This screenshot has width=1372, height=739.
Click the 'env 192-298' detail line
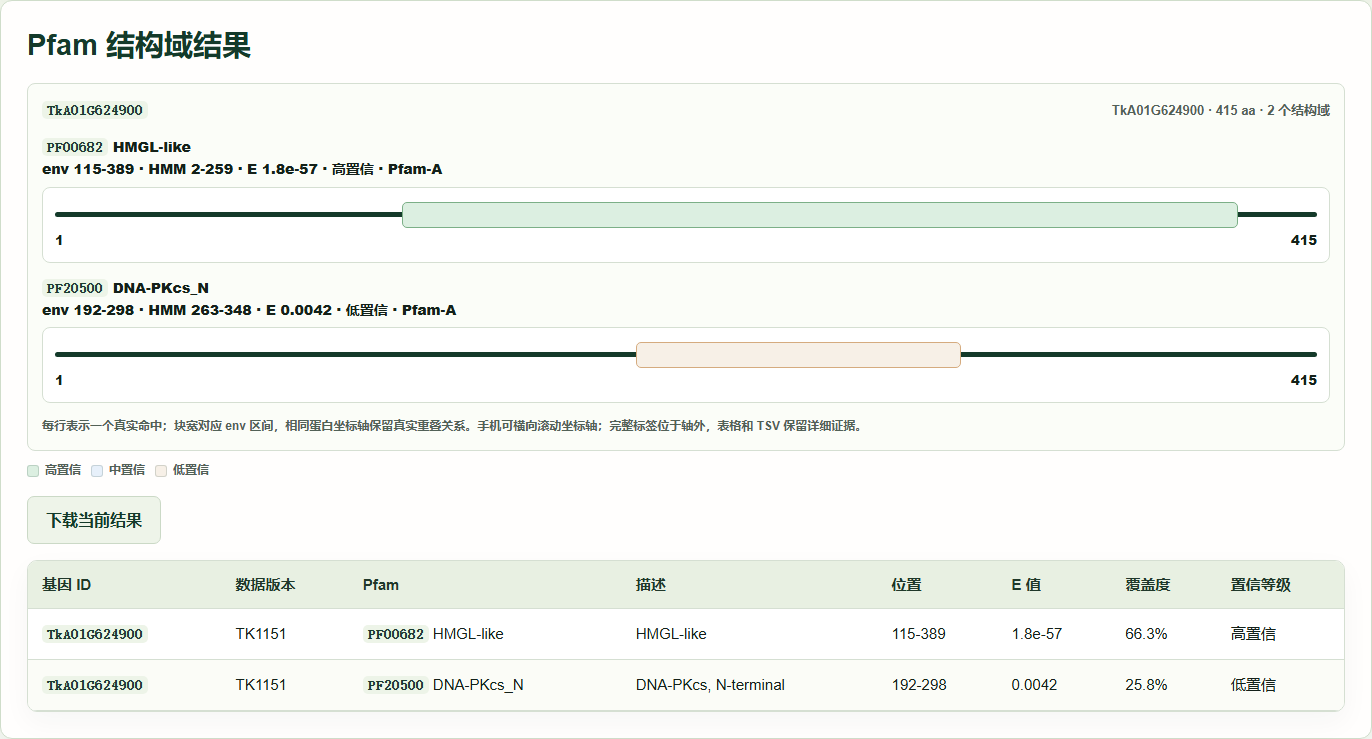(249, 310)
